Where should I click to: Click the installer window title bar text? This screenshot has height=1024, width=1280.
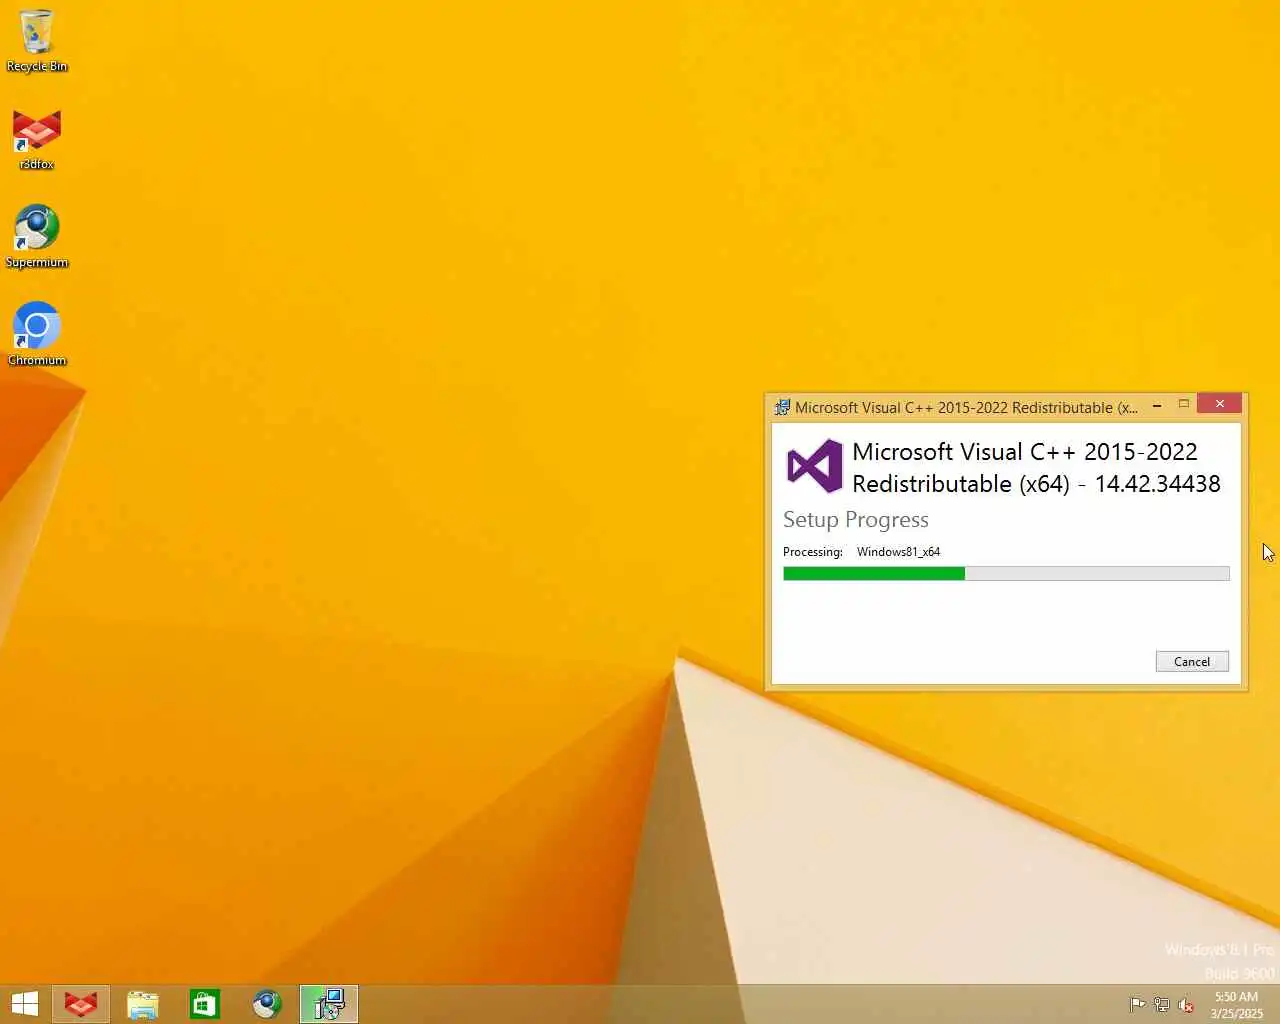click(966, 408)
